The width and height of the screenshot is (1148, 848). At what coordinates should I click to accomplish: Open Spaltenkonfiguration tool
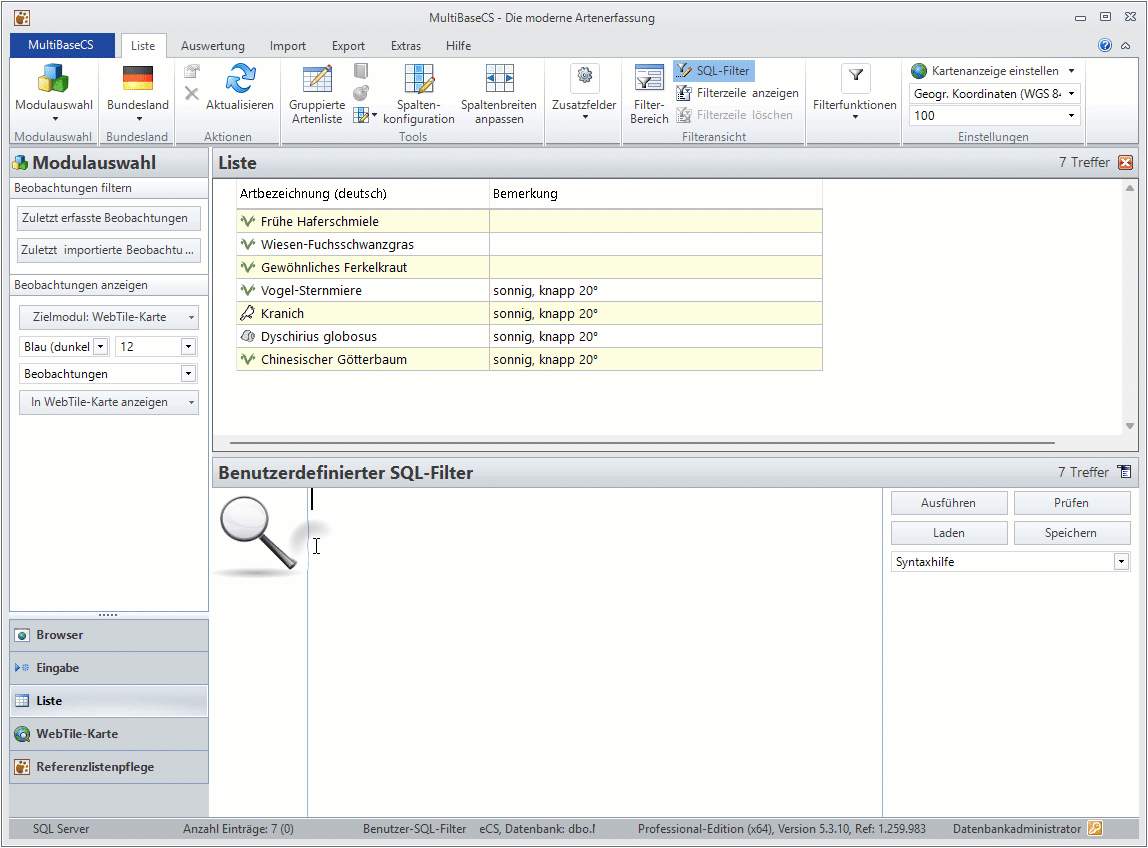pyautogui.click(x=418, y=79)
